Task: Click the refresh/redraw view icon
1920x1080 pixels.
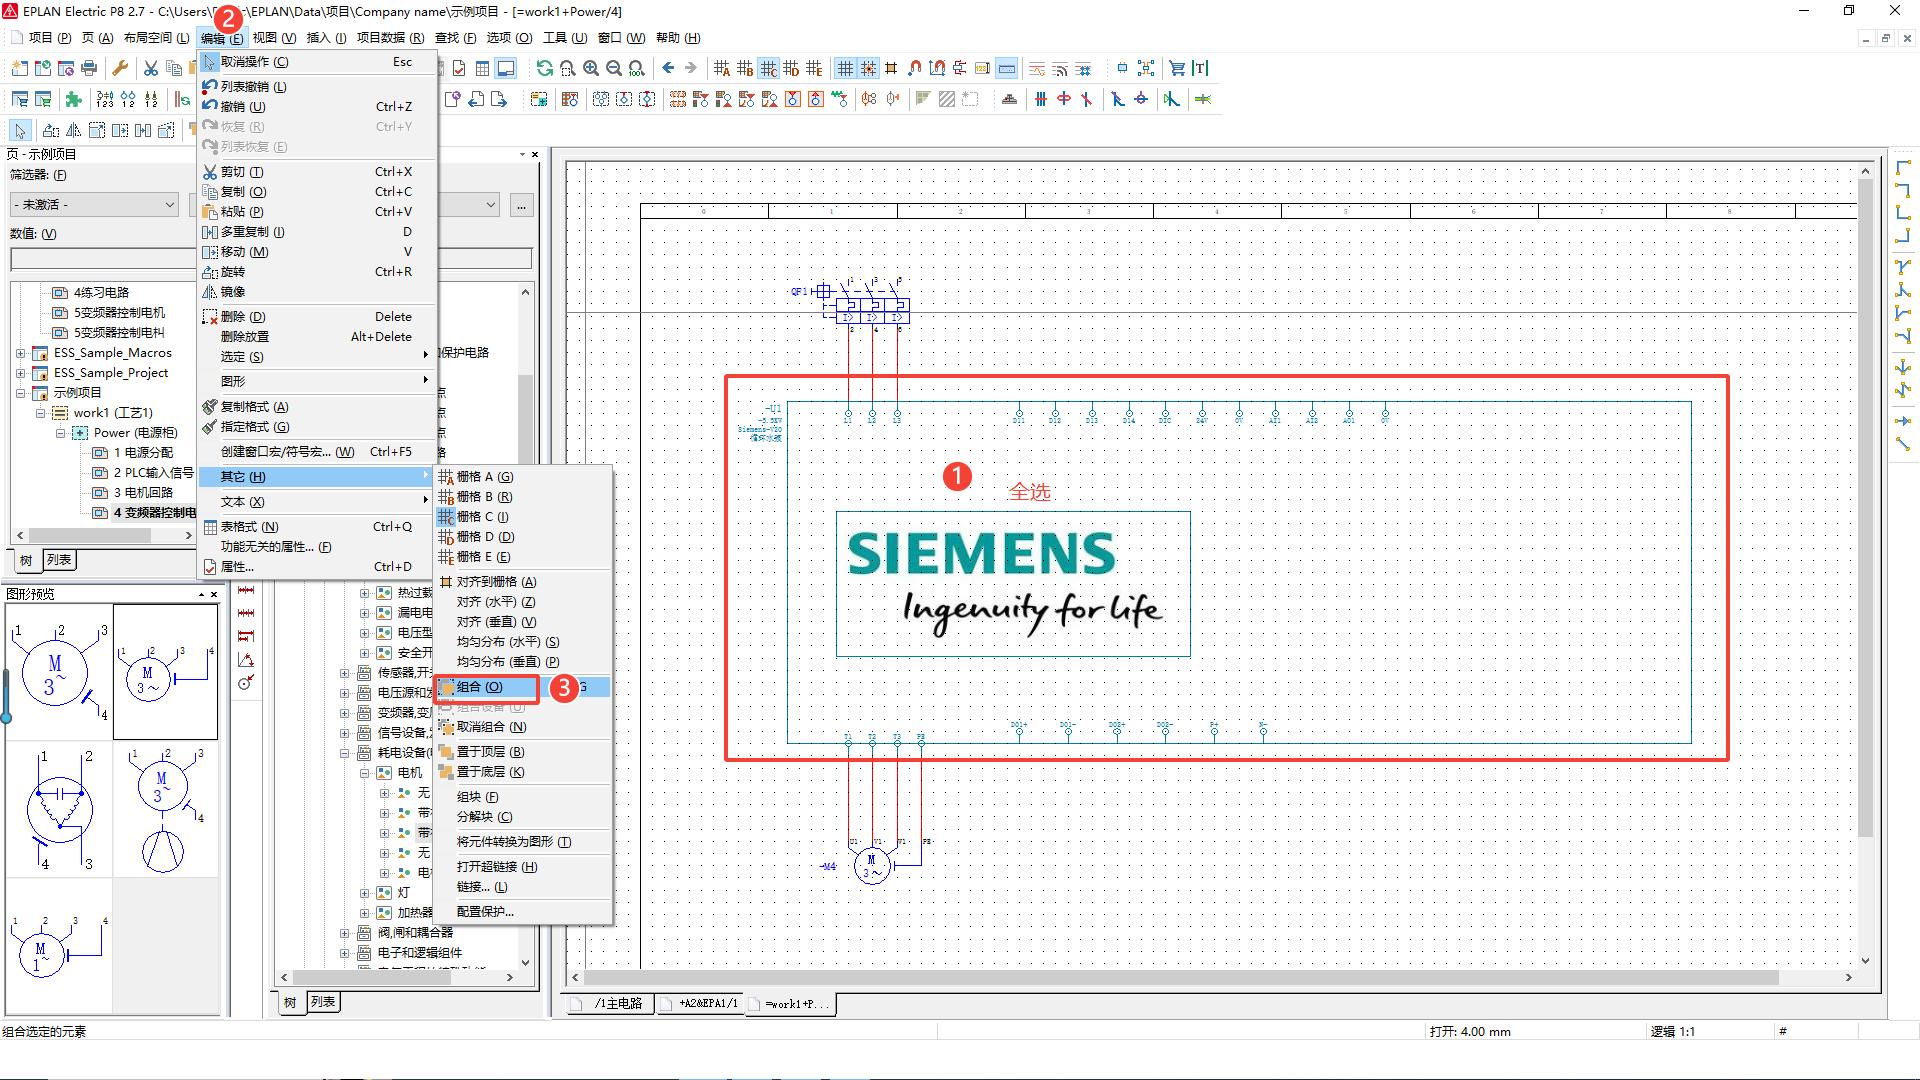Action: (544, 68)
